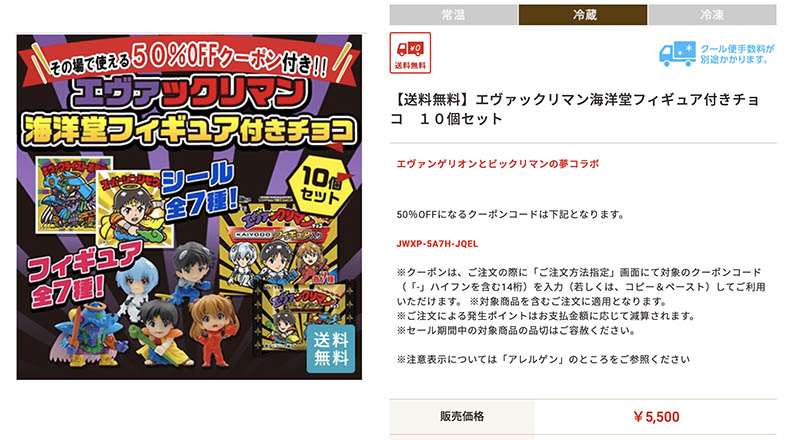Image resolution: width=800 pixels, height=440 pixels.
Task: Click the フィギュア全7種 pink text on image
Action: click(x=83, y=275)
